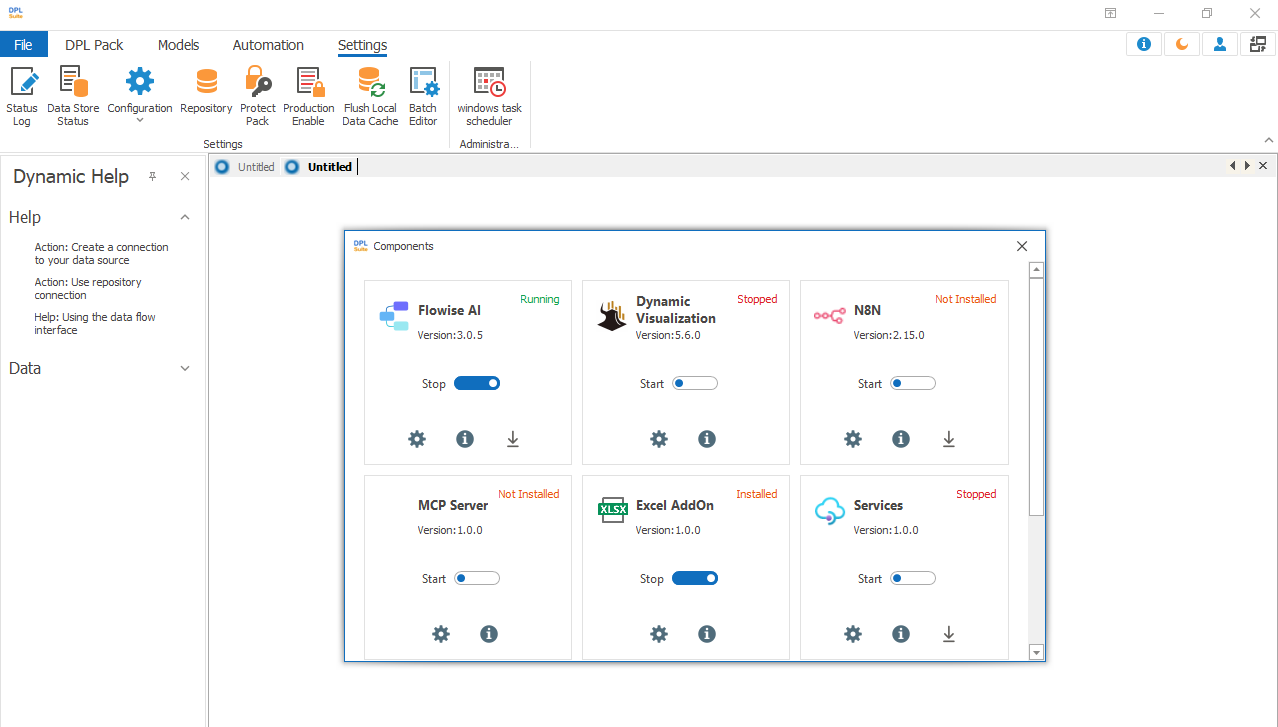Image resolution: width=1278 pixels, height=727 pixels.
Task: Show N8N info
Action: pyautogui.click(x=901, y=439)
